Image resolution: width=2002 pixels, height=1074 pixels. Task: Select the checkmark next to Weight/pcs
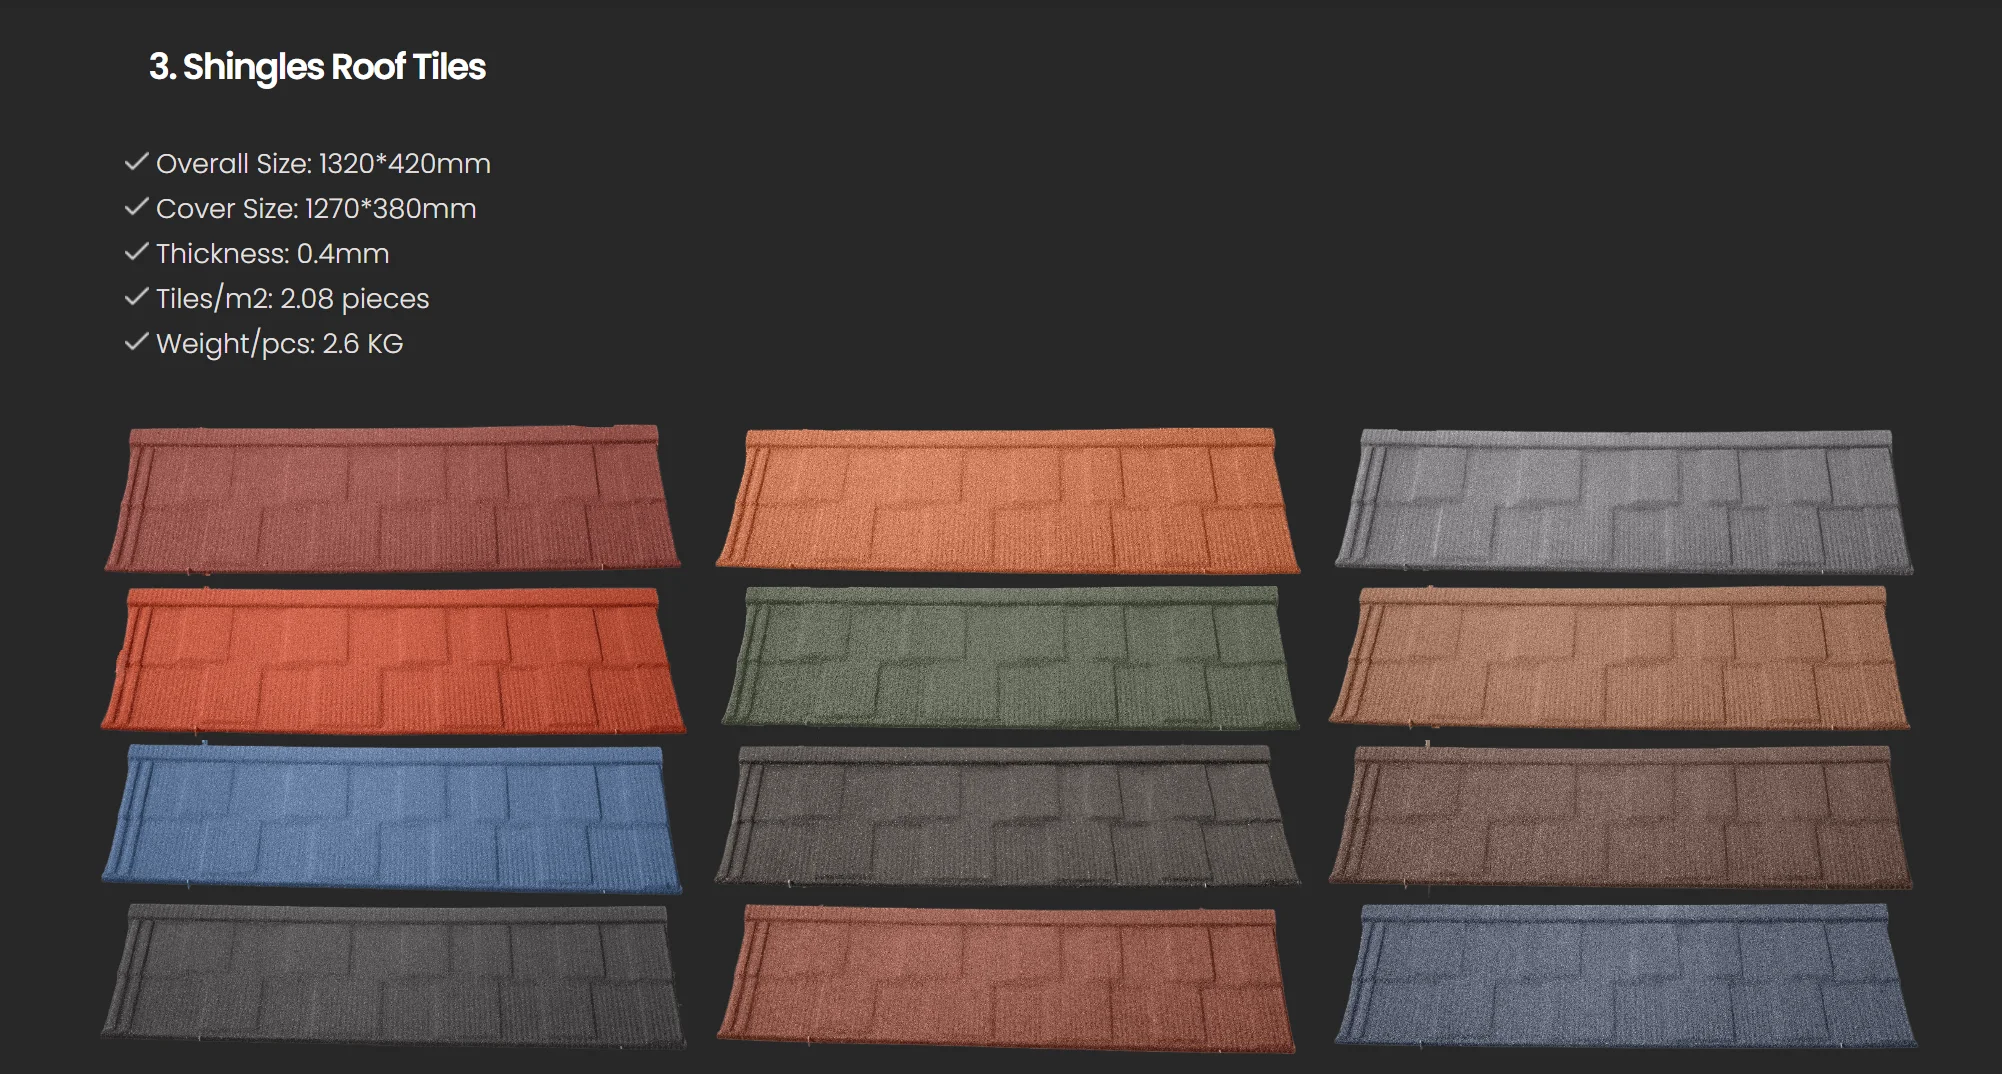click(x=136, y=342)
